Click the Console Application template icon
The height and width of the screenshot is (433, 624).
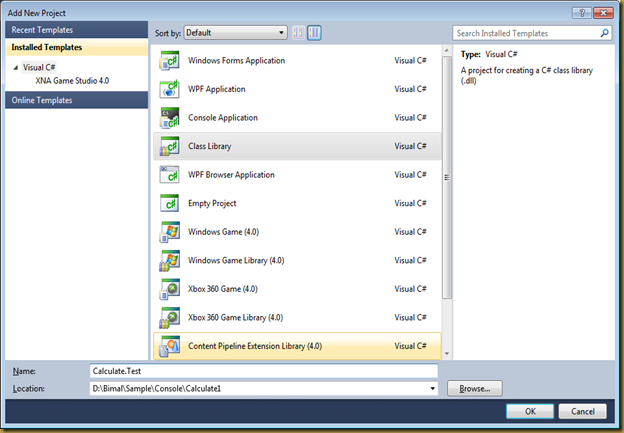tap(170, 118)
